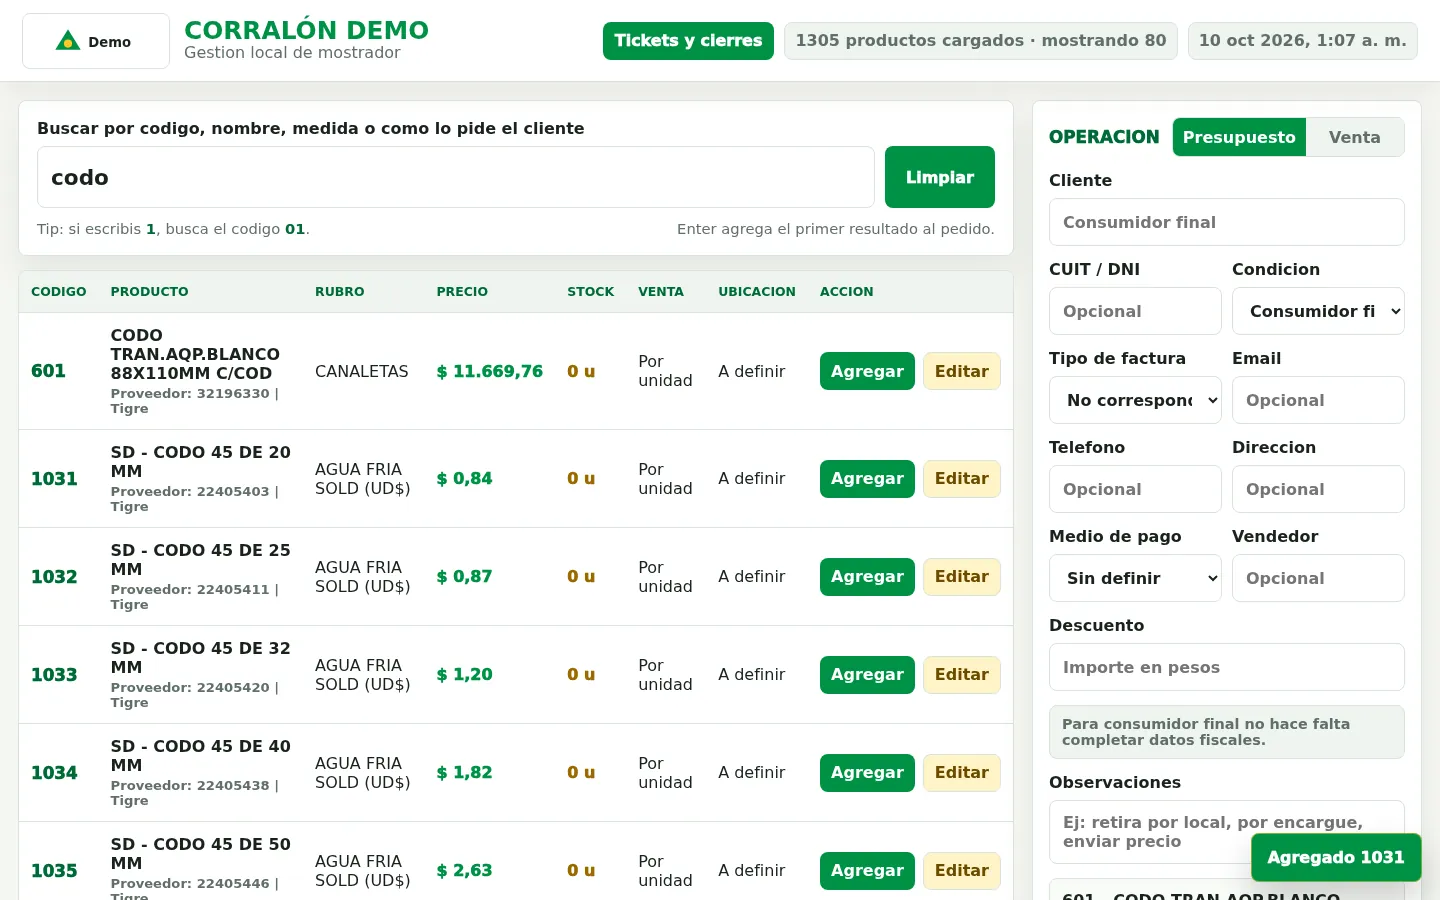Add product 1031 to the order
Image resolution: width=1440 pixels, height=900 pixels.
[867, 479]
